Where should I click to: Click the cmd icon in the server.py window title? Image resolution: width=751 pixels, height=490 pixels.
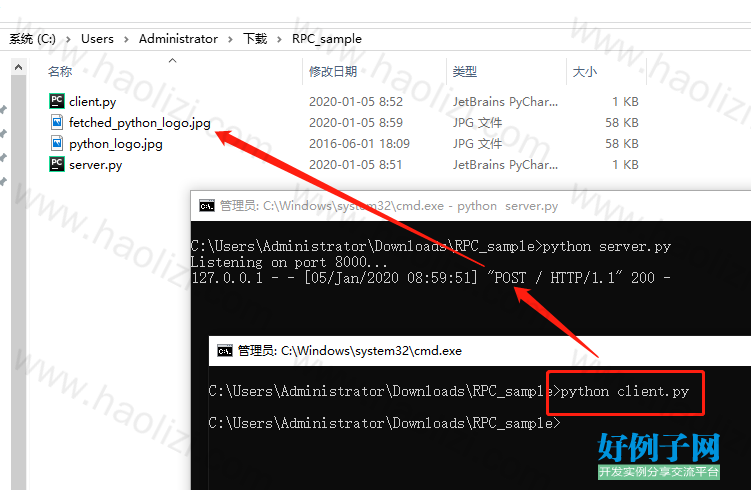point(207,206)
